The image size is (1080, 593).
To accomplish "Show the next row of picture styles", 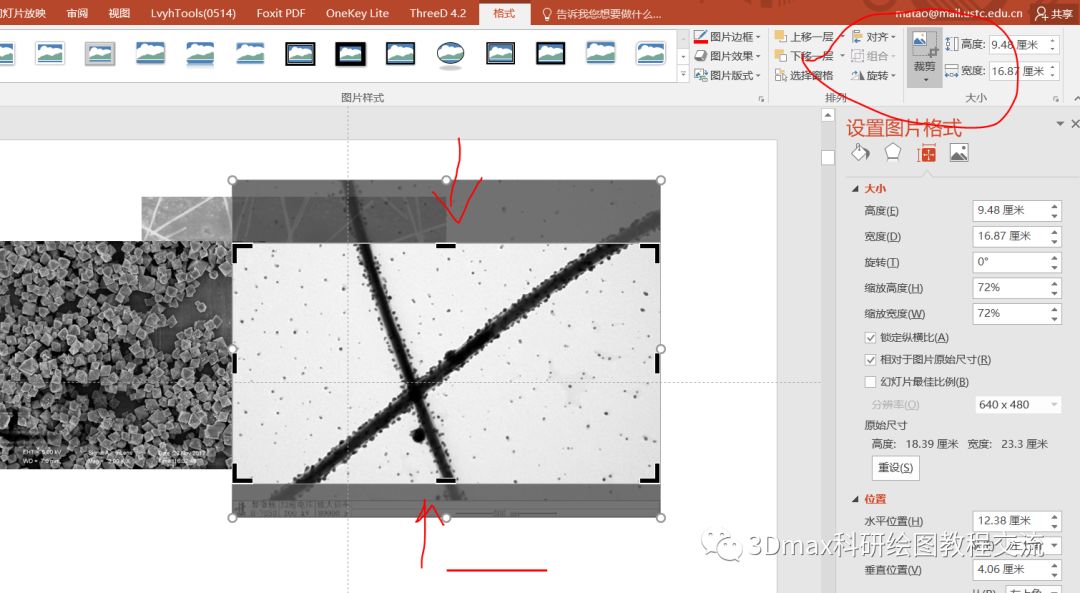I will pyautogui.click(x=683, y=56).
